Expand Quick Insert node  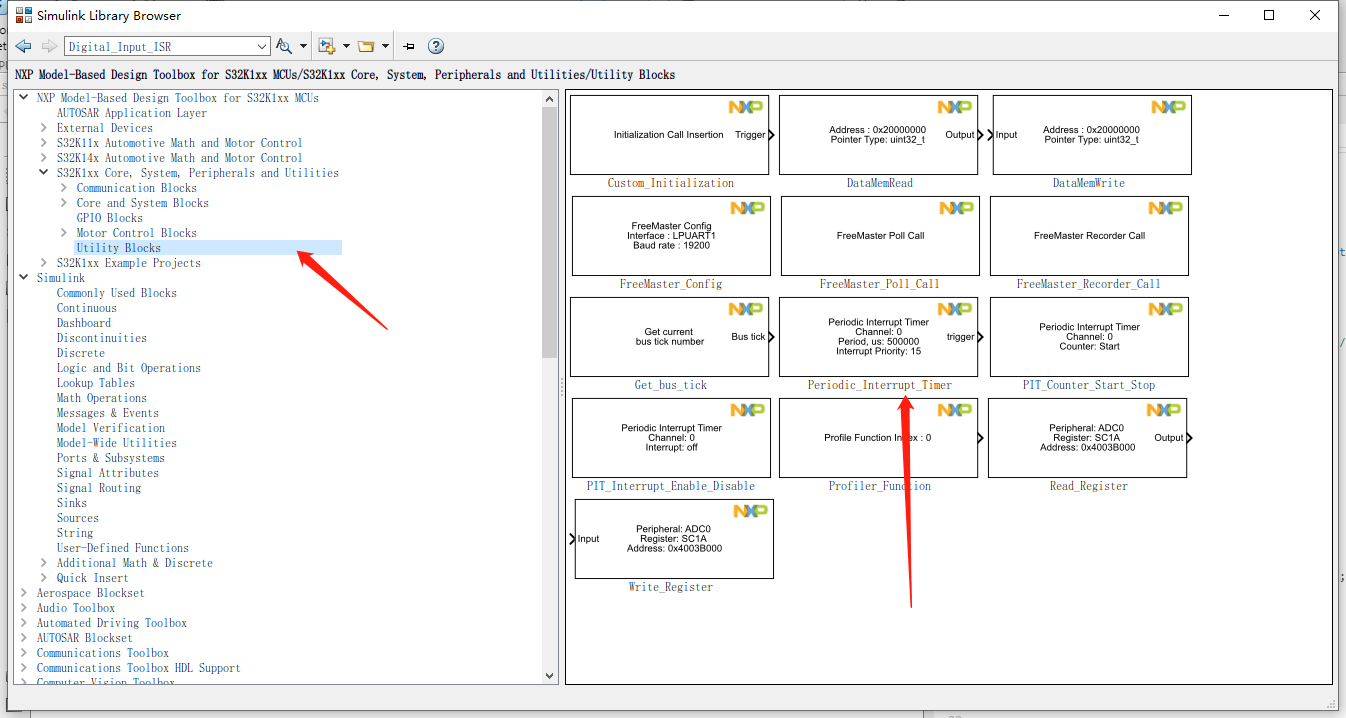tap(44, 578)
